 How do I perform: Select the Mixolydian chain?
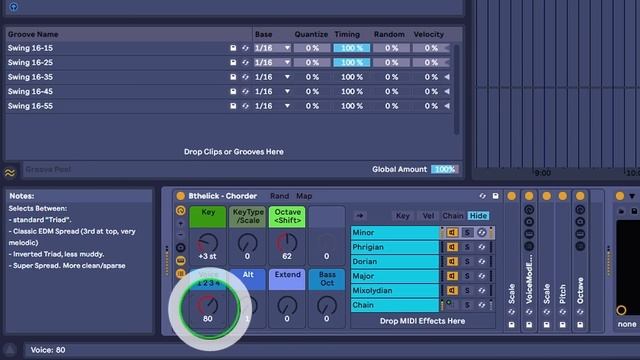(395, 291)
